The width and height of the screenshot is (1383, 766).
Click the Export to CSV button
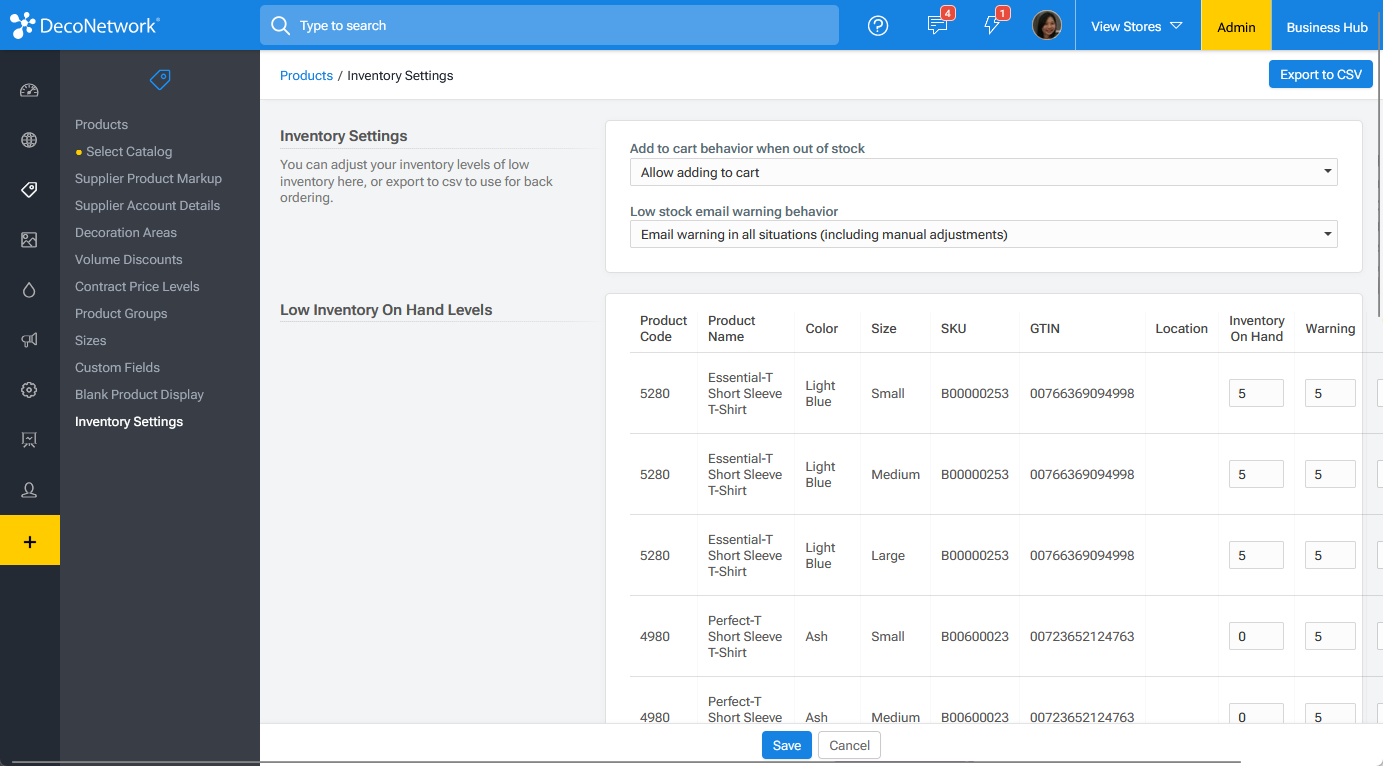pyautogui.click(x=1320, y=74)
